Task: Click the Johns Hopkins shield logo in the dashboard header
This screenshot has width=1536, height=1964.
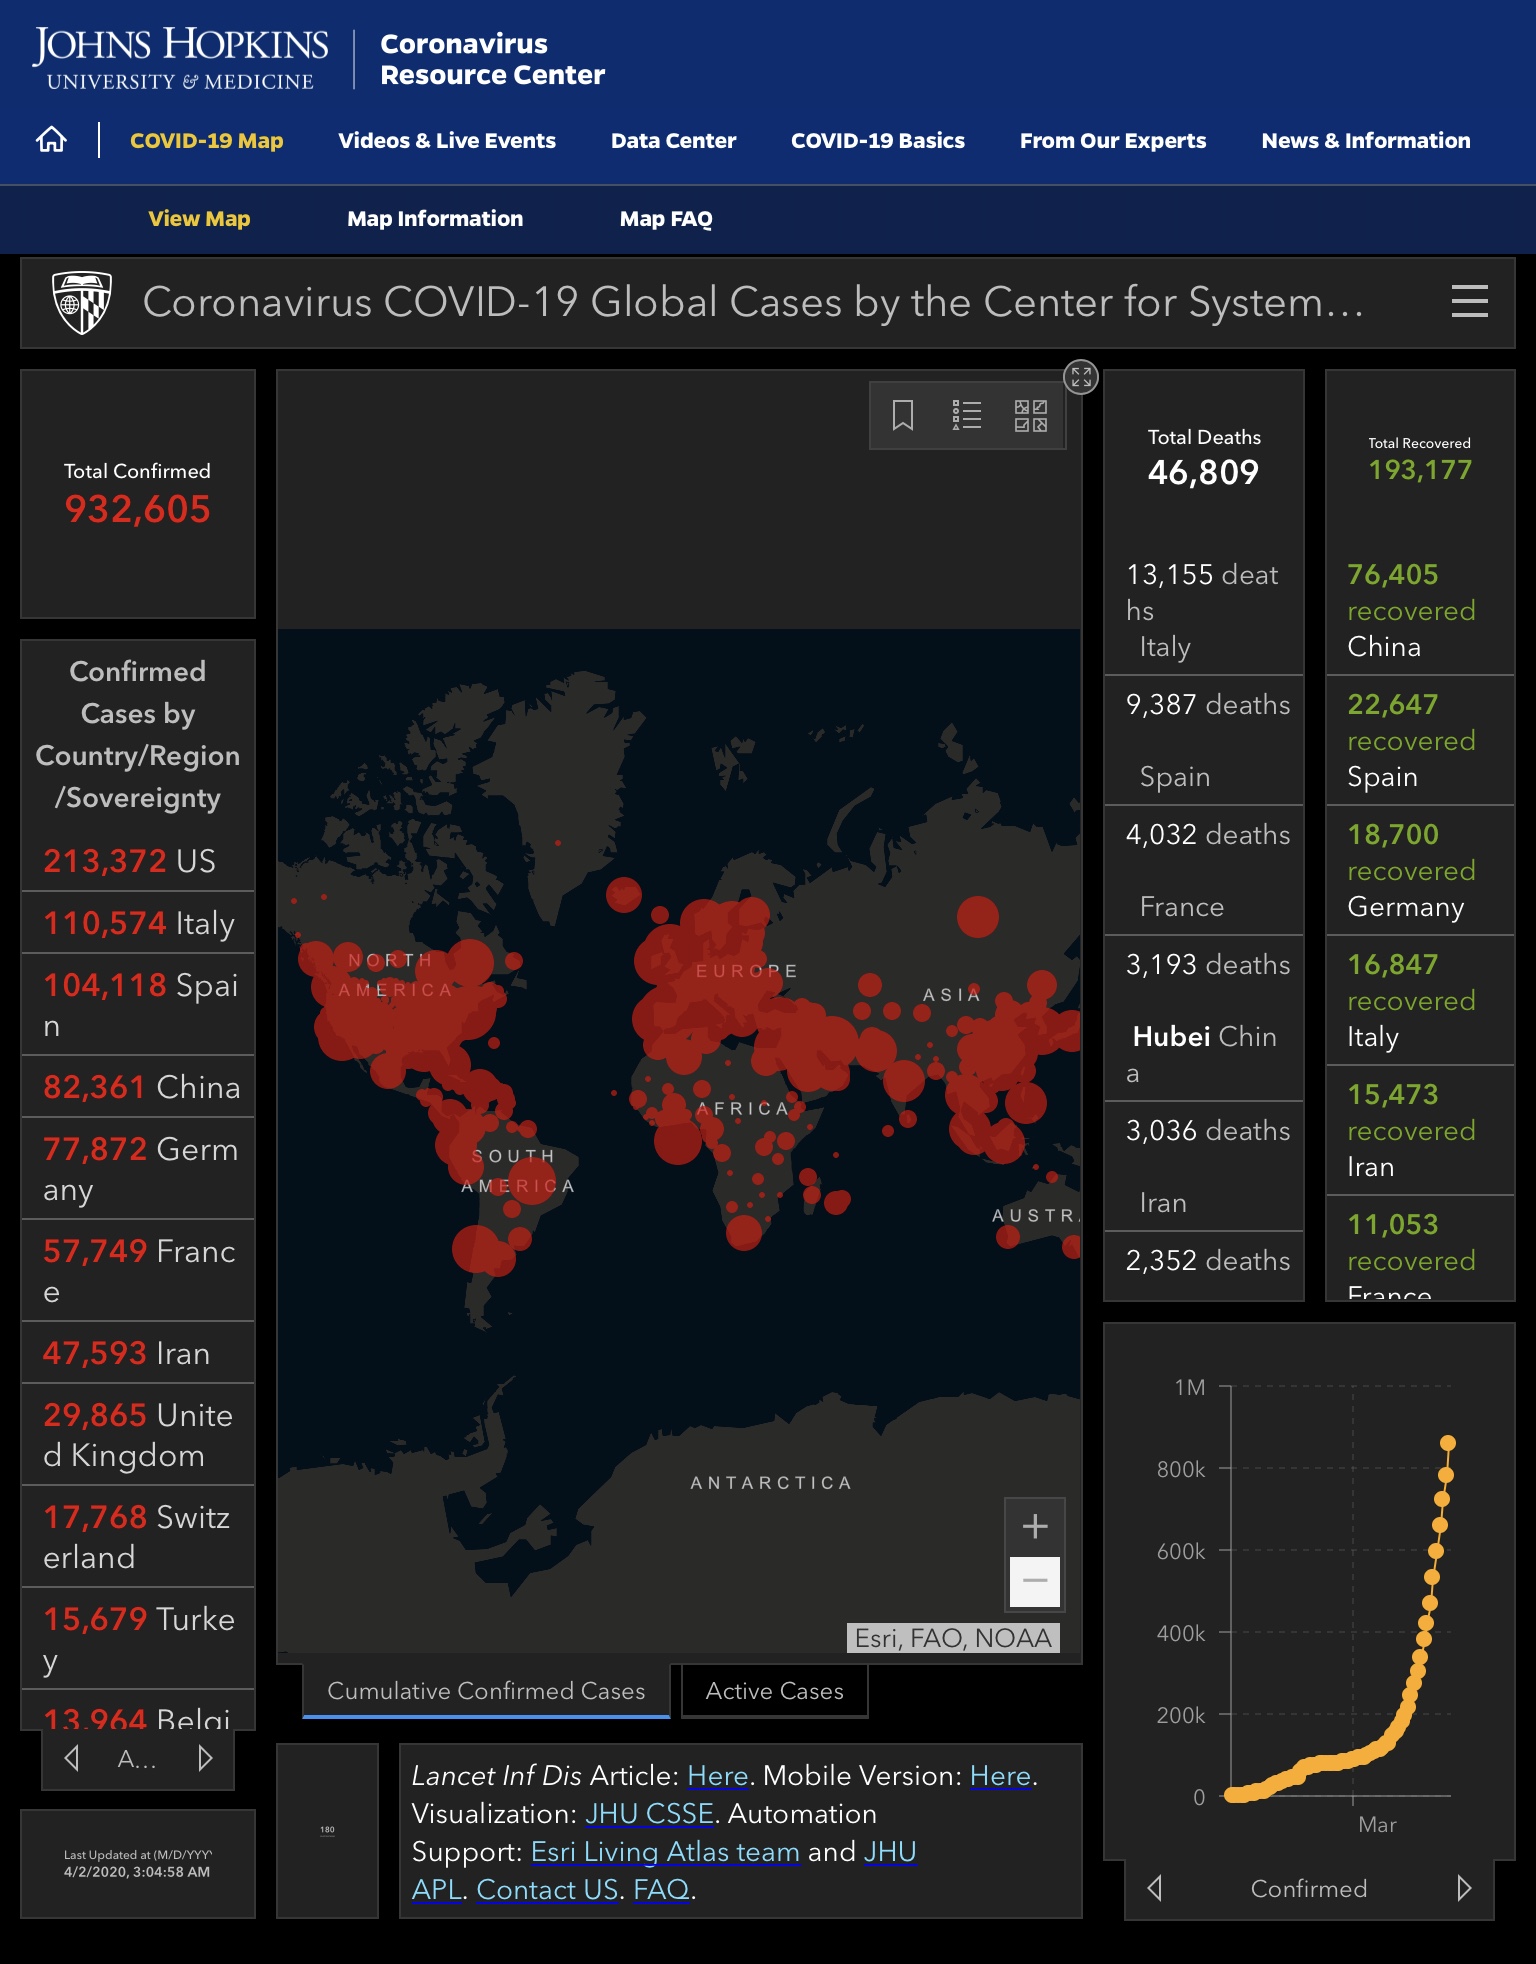Action: coord(81,302)
